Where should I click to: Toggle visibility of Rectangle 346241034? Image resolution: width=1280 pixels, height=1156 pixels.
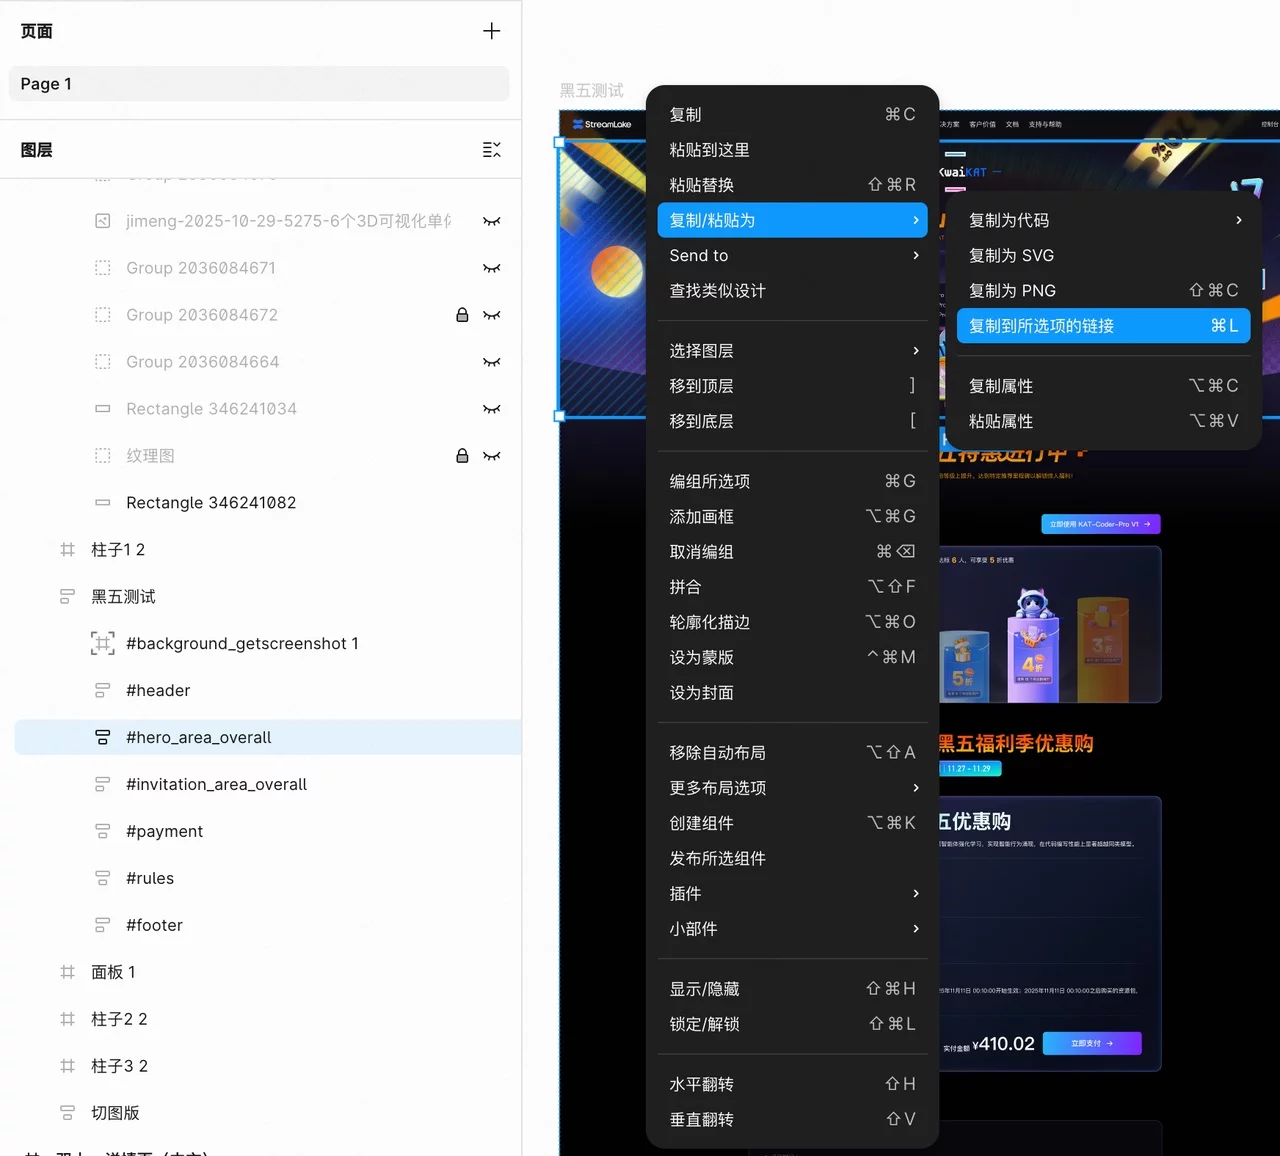click(x=491, y=409)
